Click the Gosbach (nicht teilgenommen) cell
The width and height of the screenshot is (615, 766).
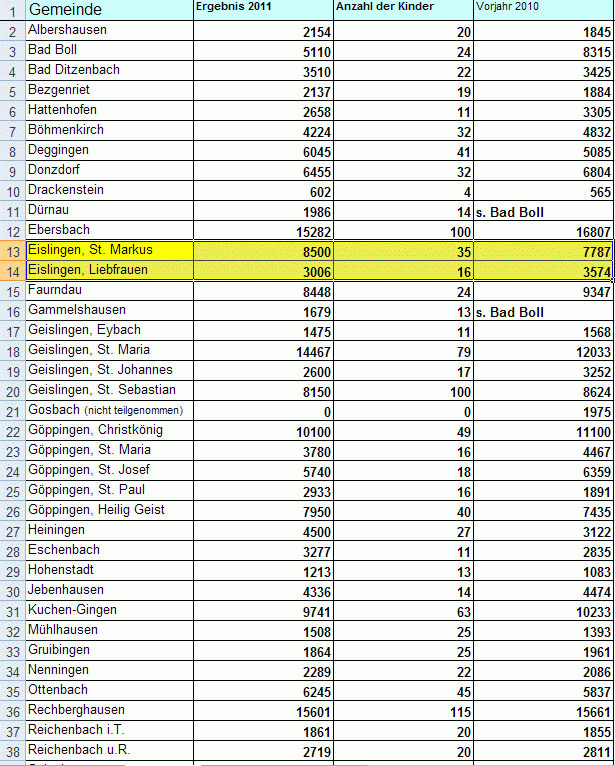pos(108,411)
